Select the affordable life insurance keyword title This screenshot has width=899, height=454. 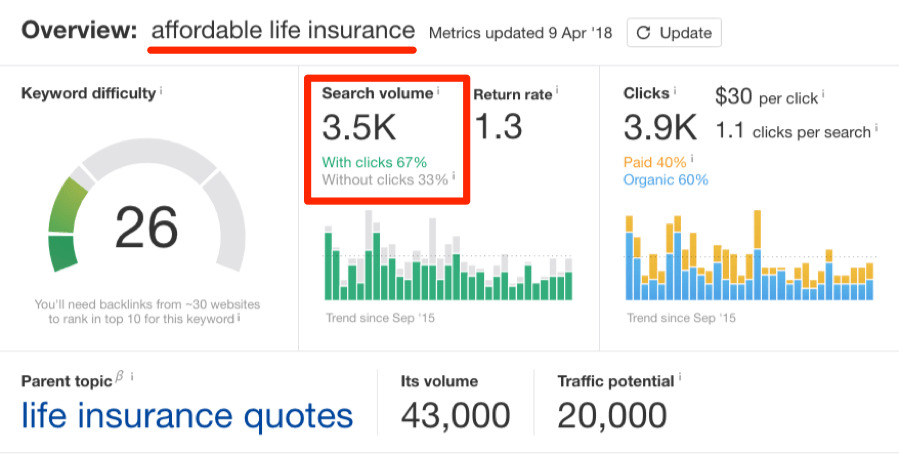pyautogui.click(x=283, y=32)
